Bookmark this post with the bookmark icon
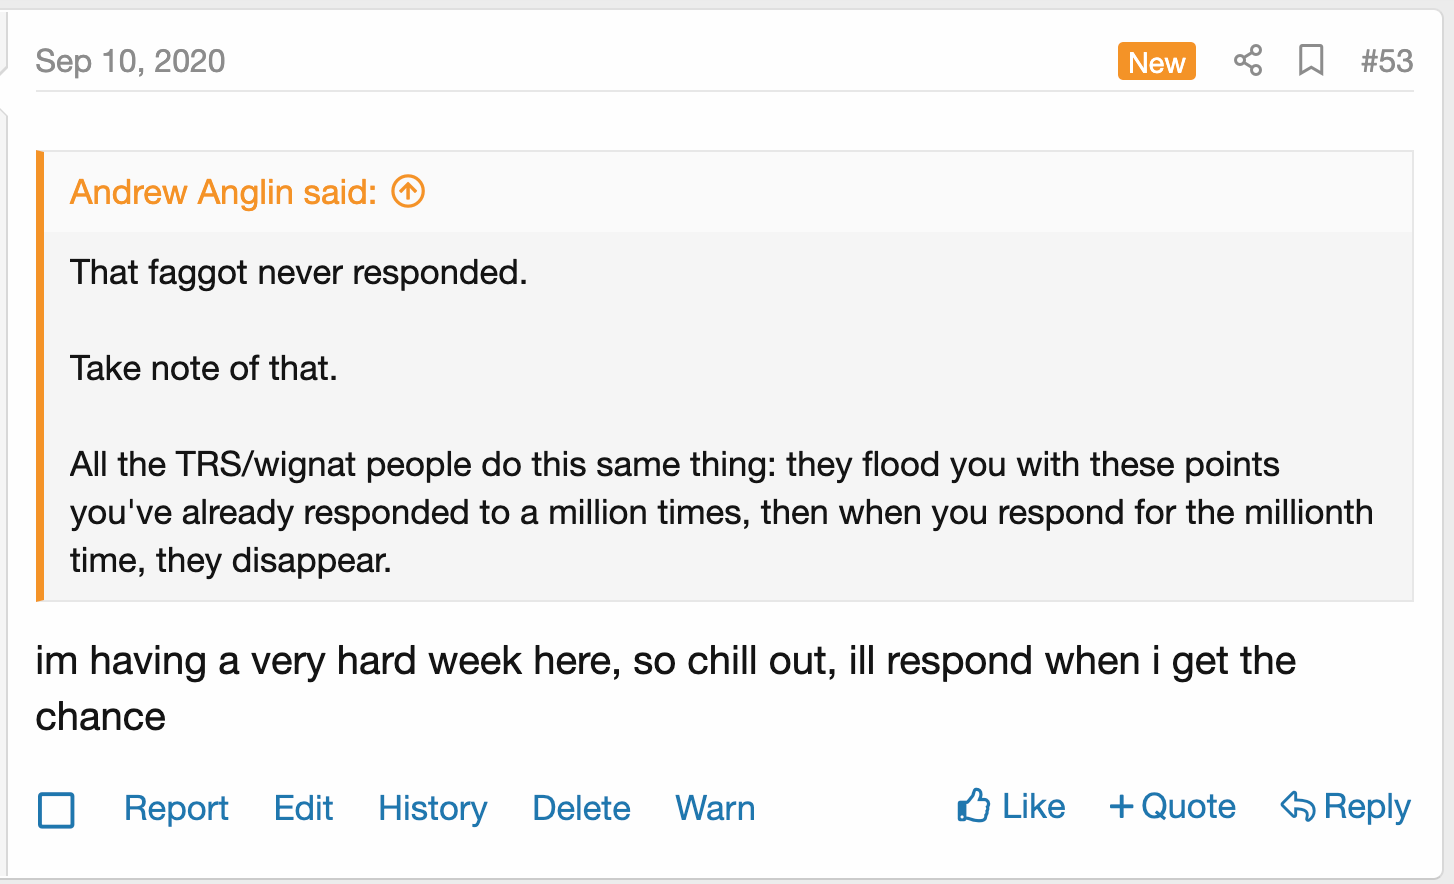1454x884 pixels. tap(1311, 61)
